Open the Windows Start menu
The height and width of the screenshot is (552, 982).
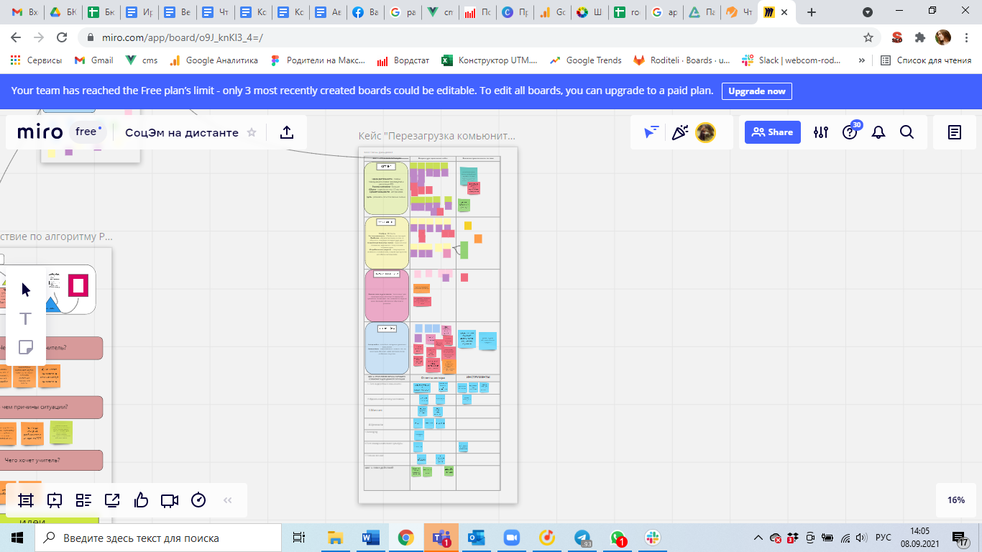tap(17, 538)
